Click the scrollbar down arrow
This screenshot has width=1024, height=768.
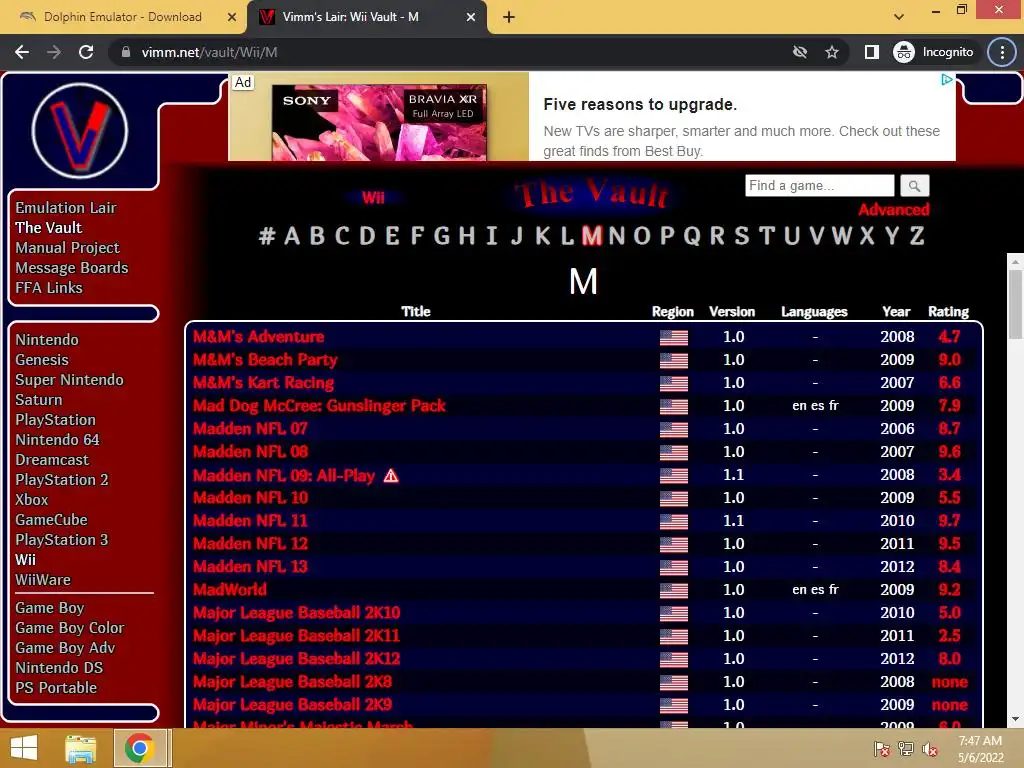click(1015, 719)
